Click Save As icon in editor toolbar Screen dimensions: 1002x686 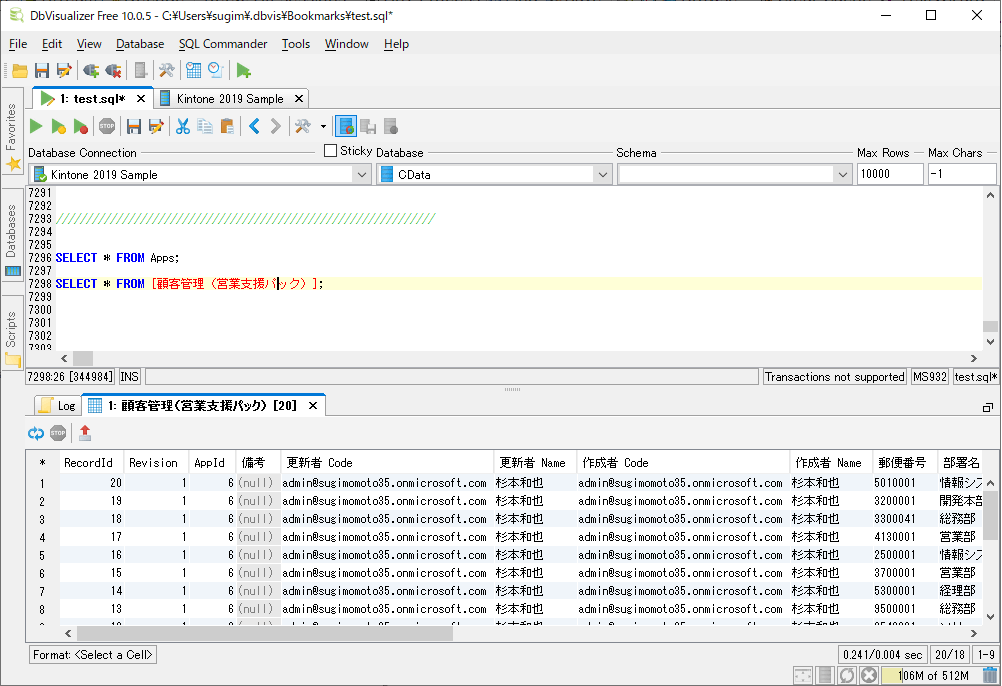pos(156,126)
